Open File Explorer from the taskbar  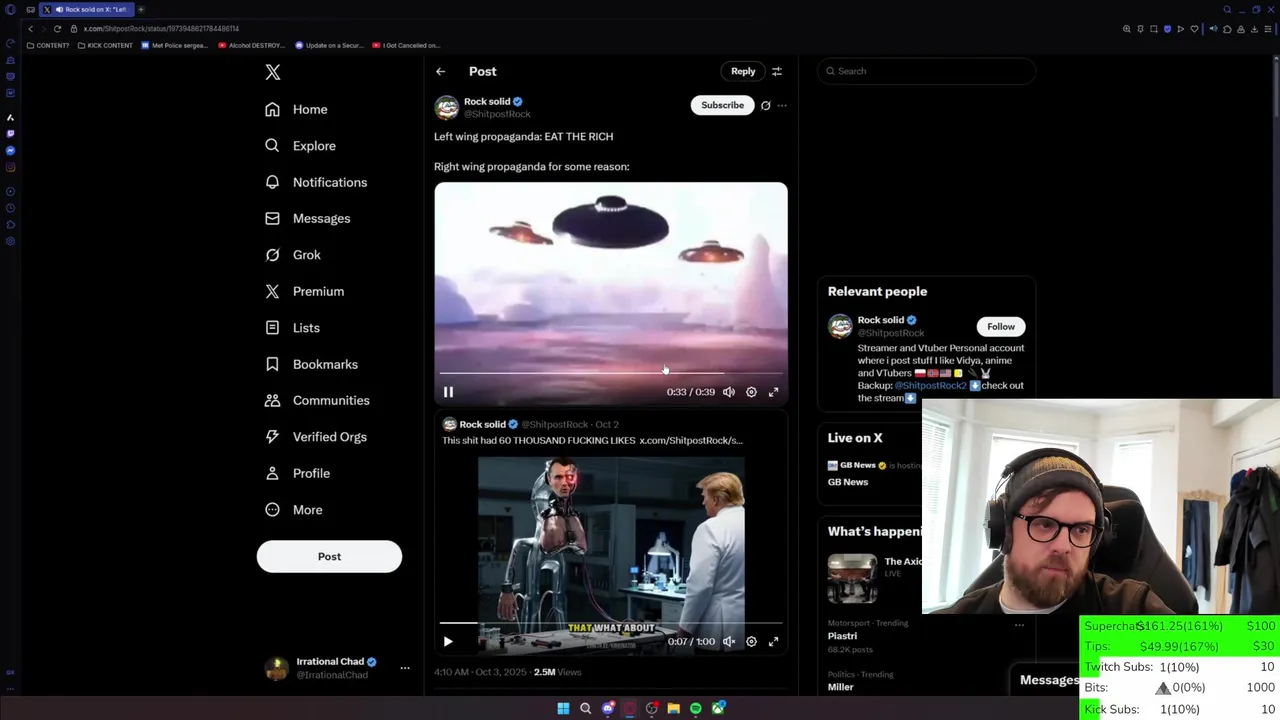(x=674, y=708)
